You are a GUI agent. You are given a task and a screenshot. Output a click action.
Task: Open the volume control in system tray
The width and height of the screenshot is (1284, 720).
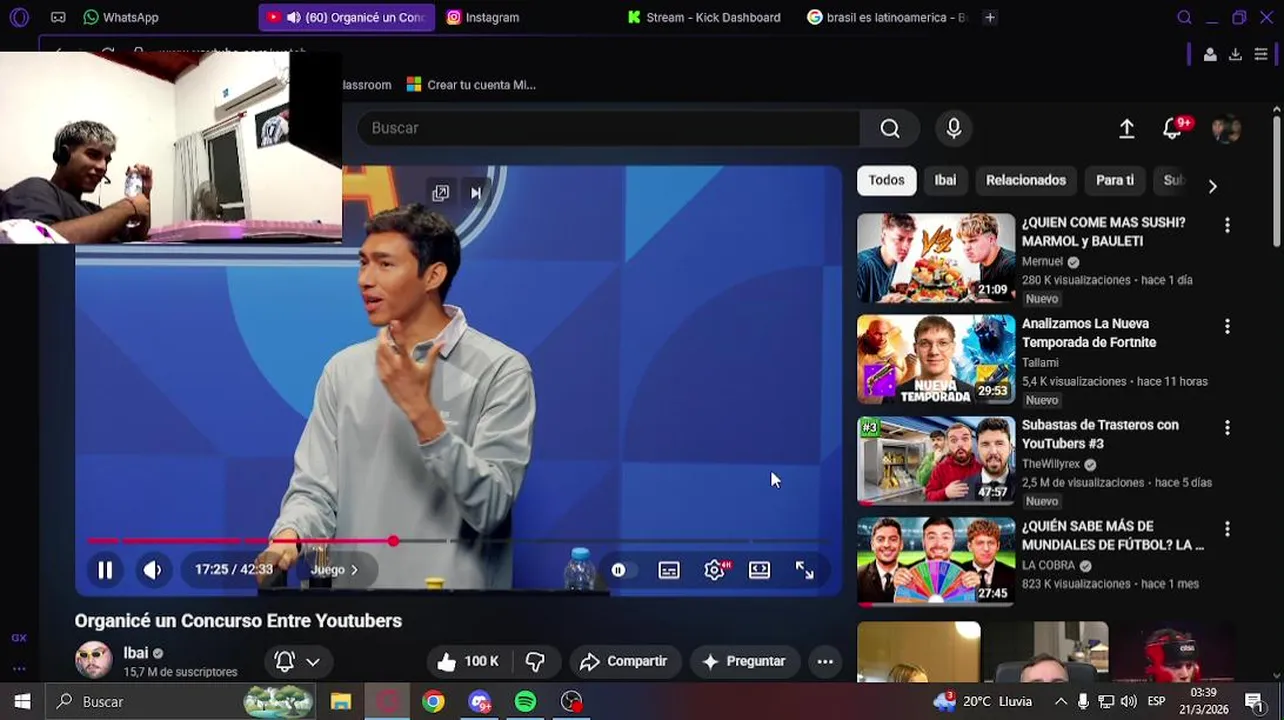tap(1129, 702)
